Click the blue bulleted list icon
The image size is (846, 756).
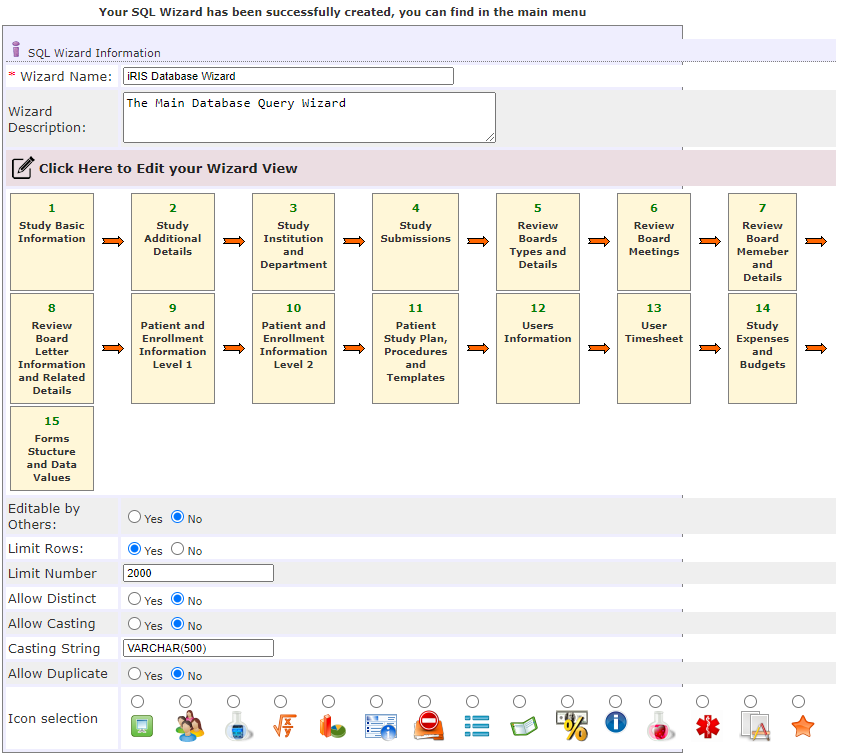(477, 726)
